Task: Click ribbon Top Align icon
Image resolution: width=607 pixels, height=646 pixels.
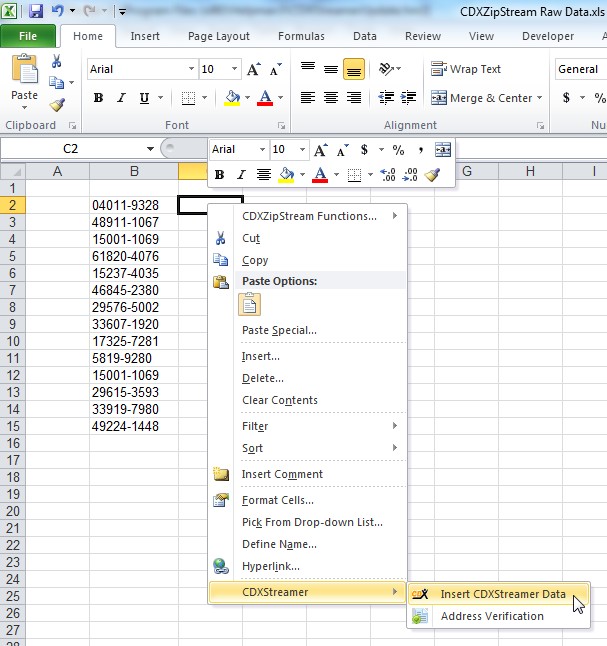Action: pyautogui.click(x=308, y=68)
